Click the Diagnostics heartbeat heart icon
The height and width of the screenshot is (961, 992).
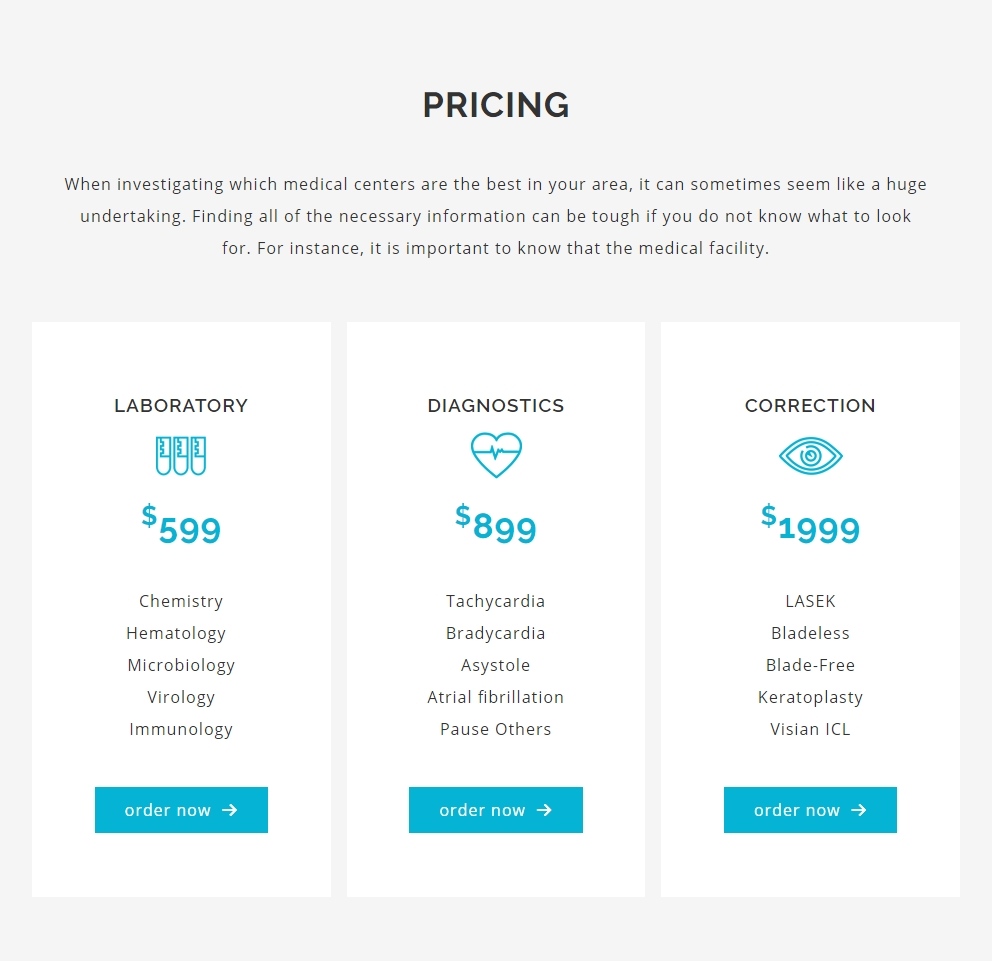pyautogui.click(x=496, y=455)
